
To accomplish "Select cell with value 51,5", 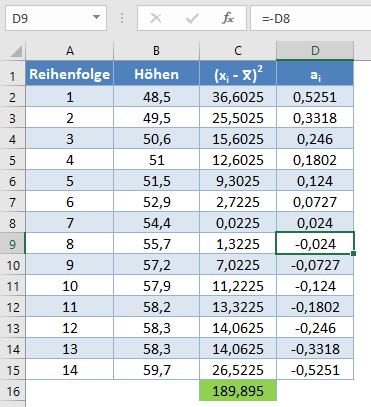I will click(156, 181).
